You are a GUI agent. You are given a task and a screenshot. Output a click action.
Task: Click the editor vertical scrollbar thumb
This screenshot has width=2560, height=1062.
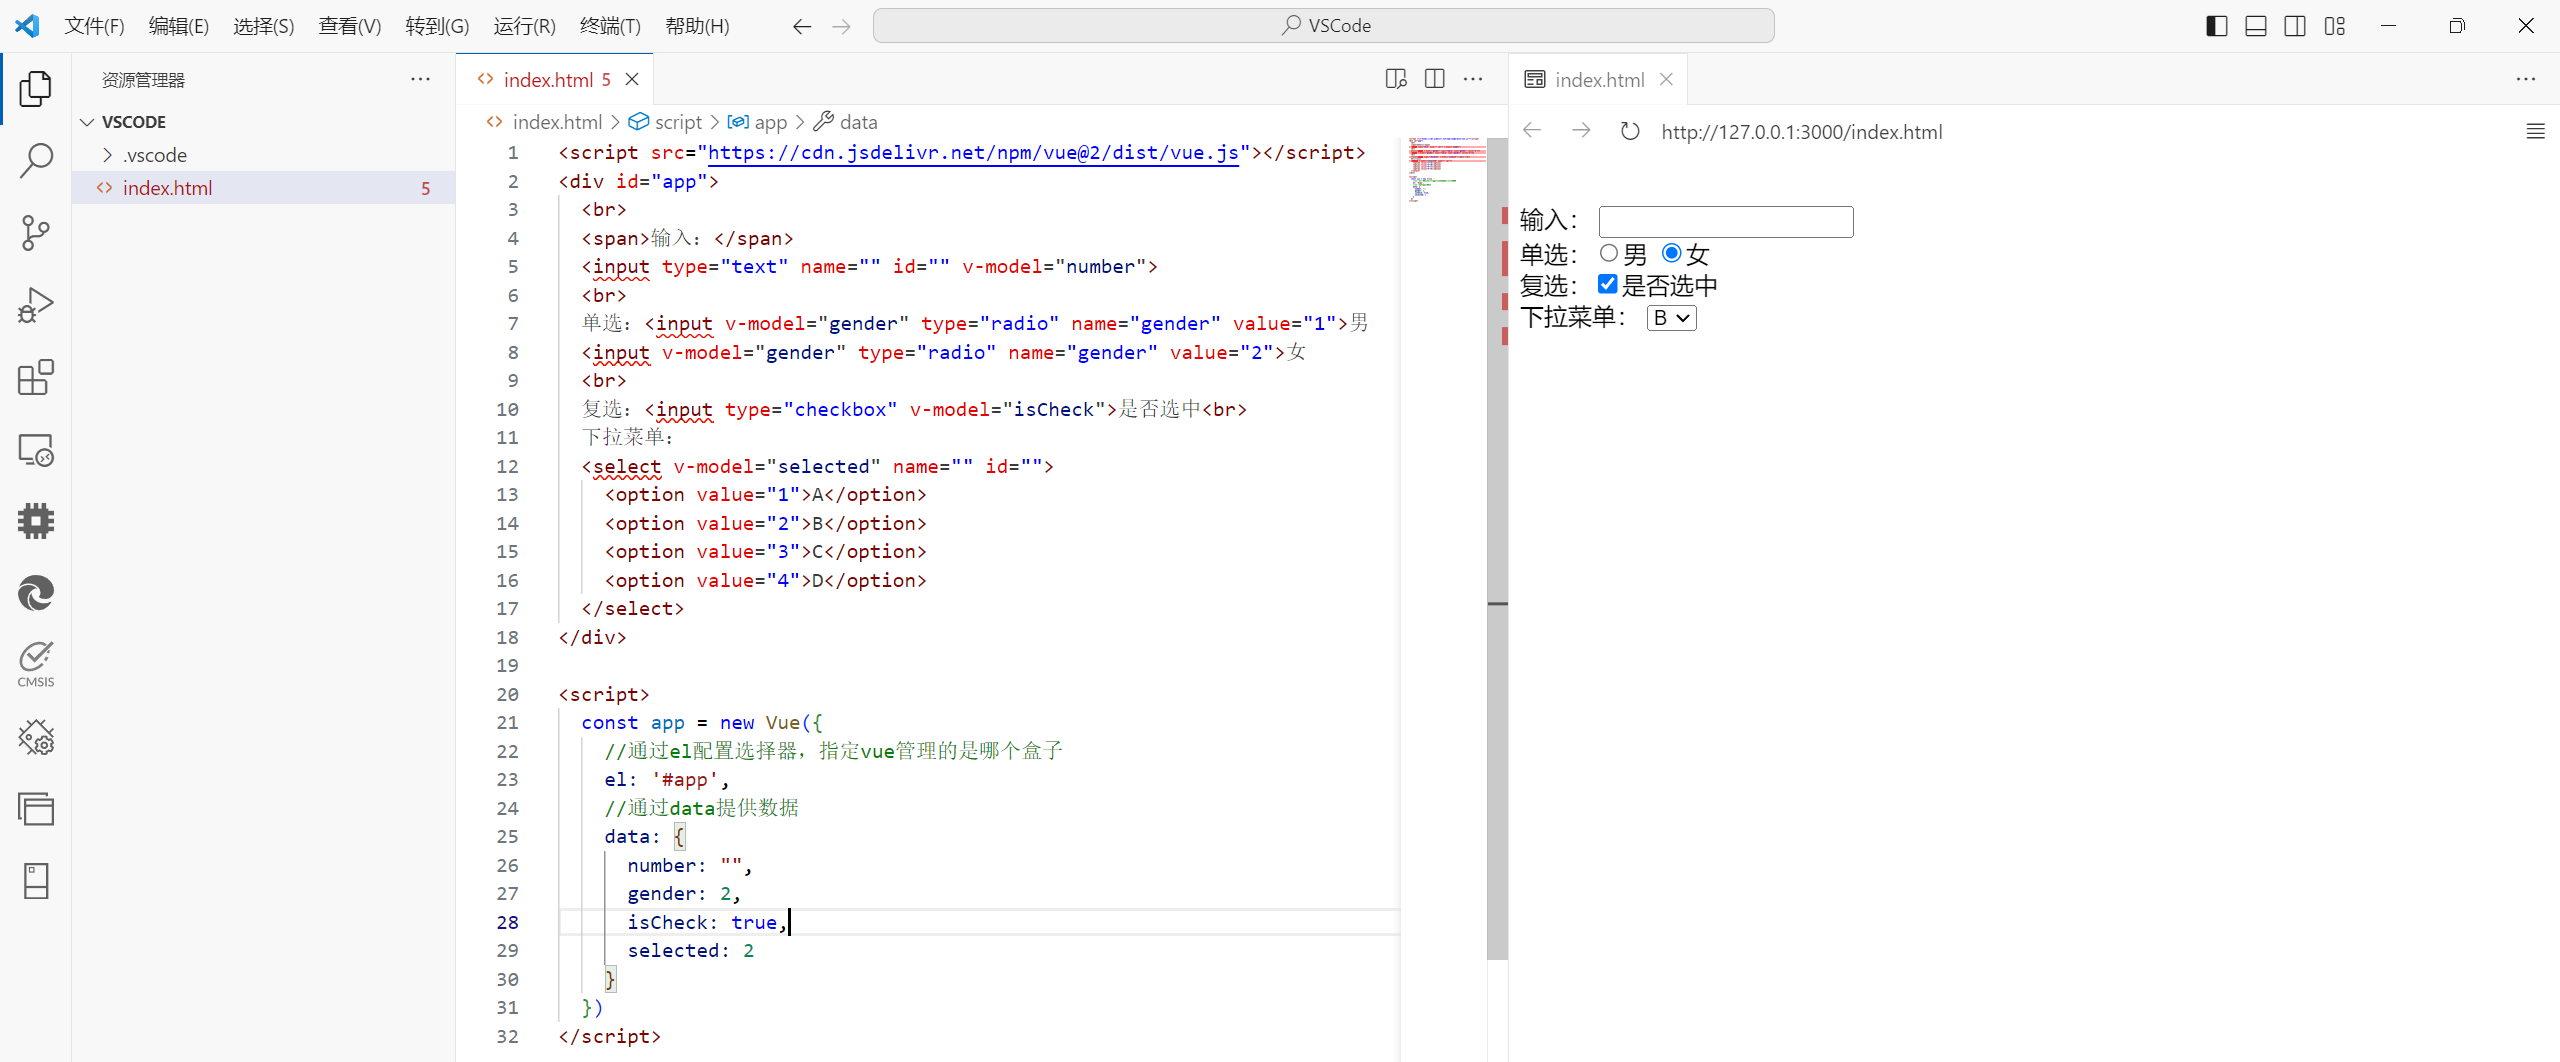(1497, 548)
